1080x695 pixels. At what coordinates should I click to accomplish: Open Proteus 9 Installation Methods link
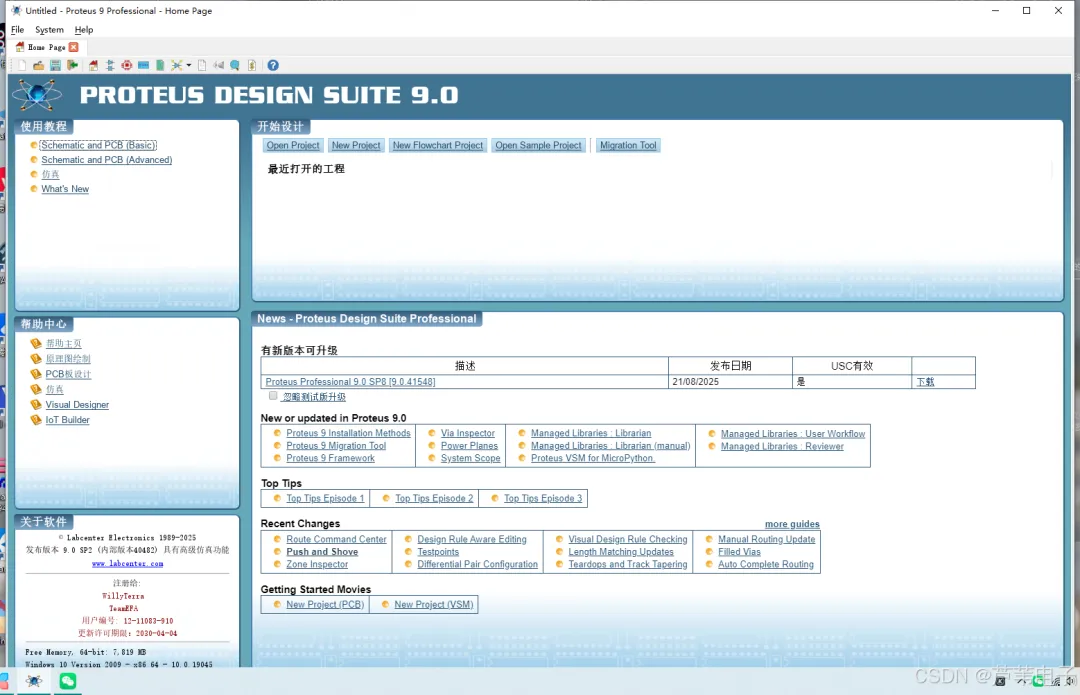pos(348,433)
